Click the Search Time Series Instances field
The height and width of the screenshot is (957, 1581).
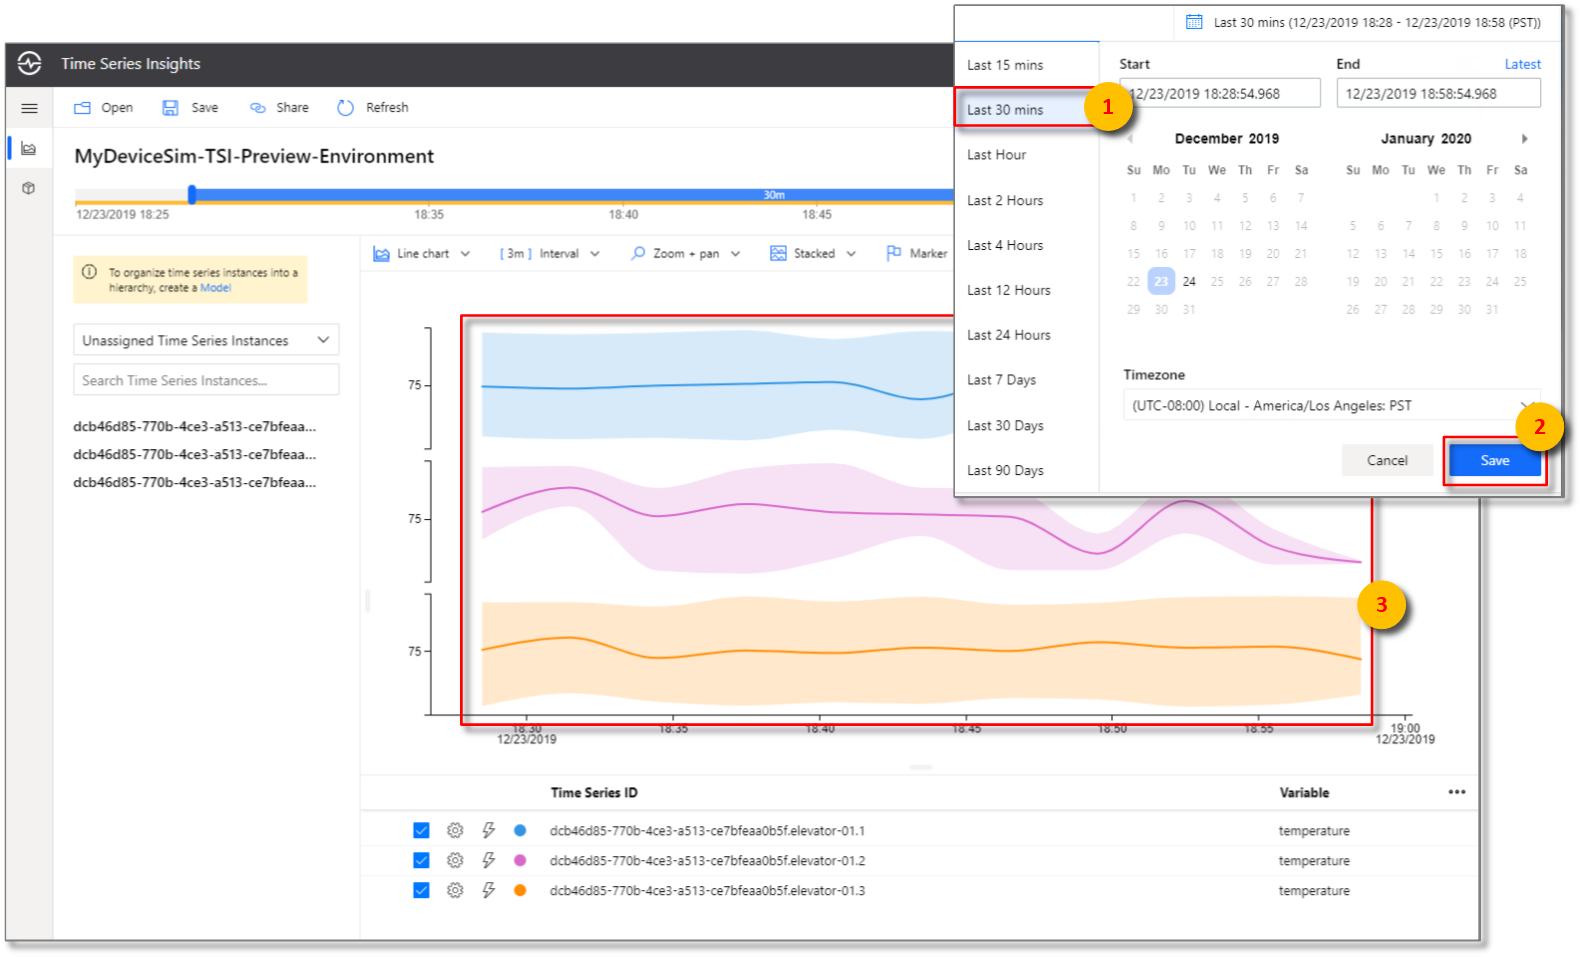pyautogui.click(x=206, y=380)
